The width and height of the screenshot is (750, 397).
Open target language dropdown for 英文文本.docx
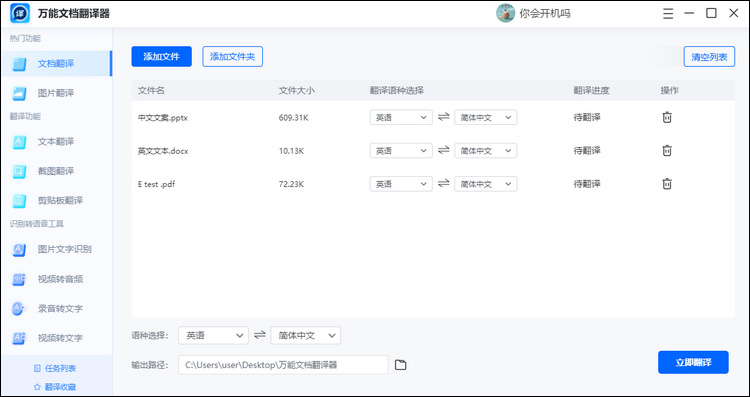[485, 151]
